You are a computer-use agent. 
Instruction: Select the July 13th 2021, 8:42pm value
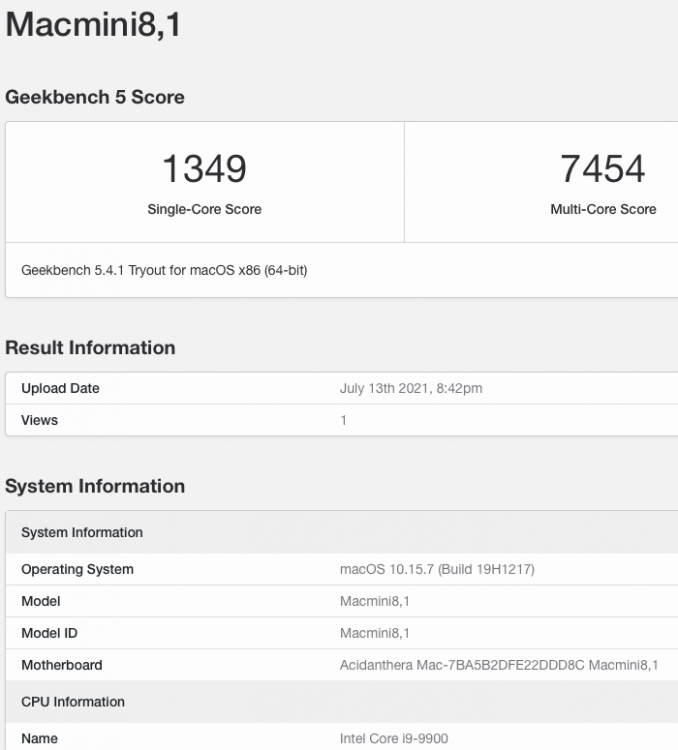(411, 388)
